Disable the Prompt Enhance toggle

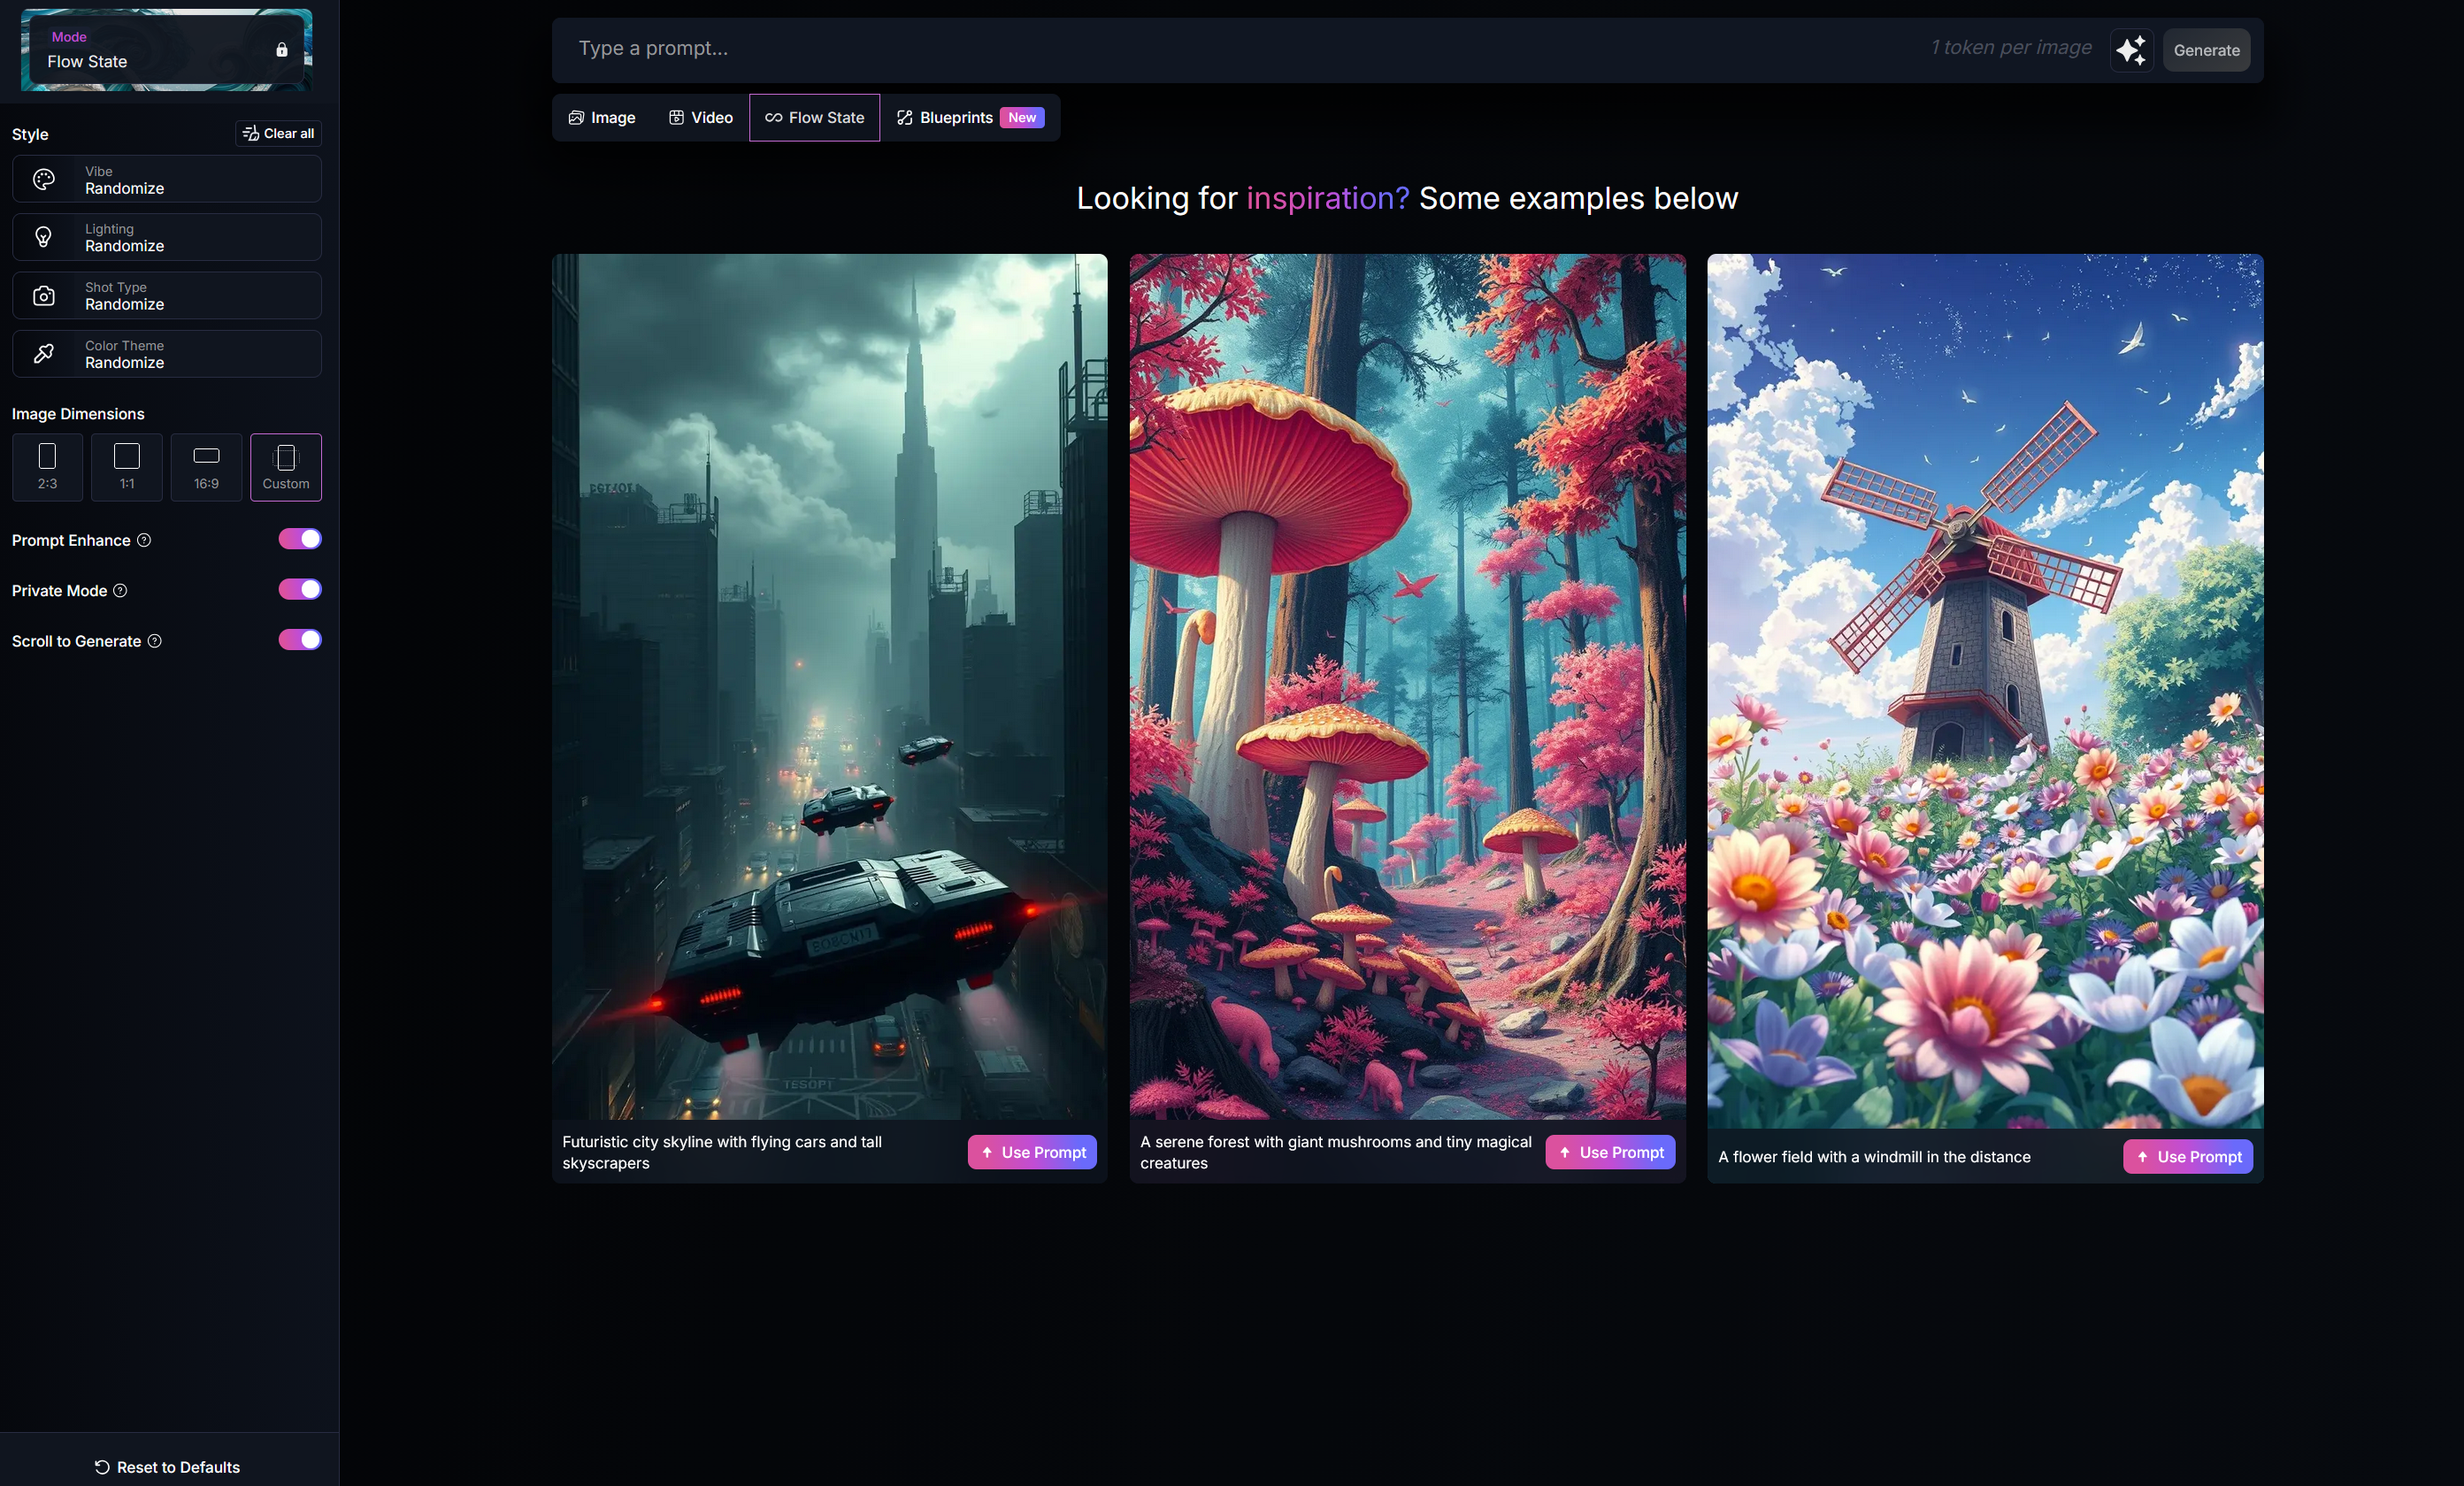(x=300, y=539)
